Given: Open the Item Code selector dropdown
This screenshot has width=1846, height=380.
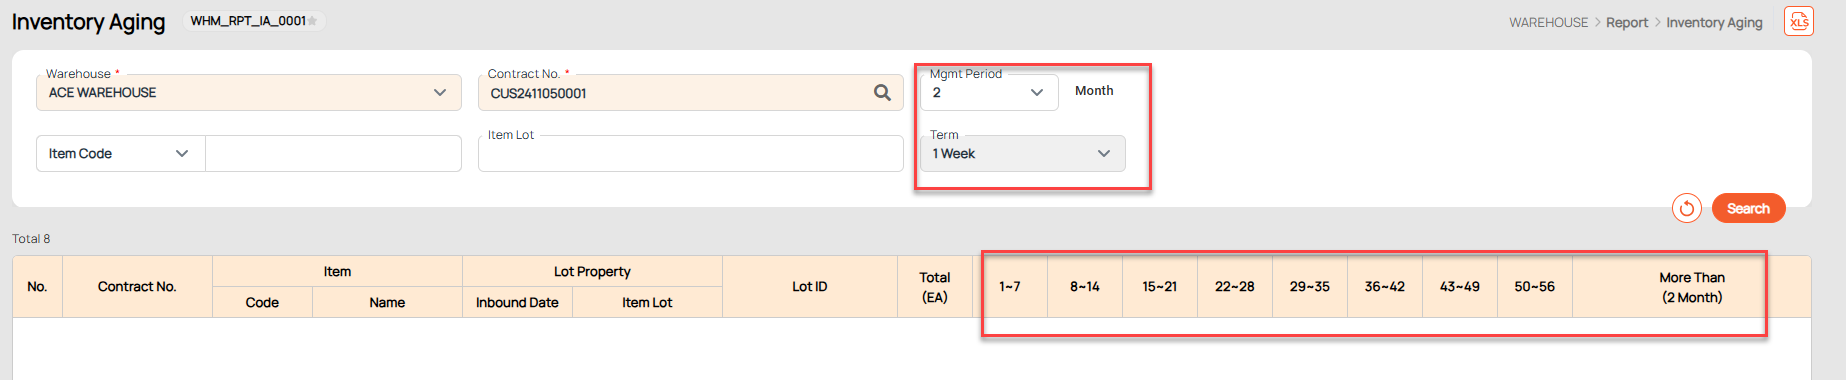Looking at the screenshot, I should click(120, 153).
